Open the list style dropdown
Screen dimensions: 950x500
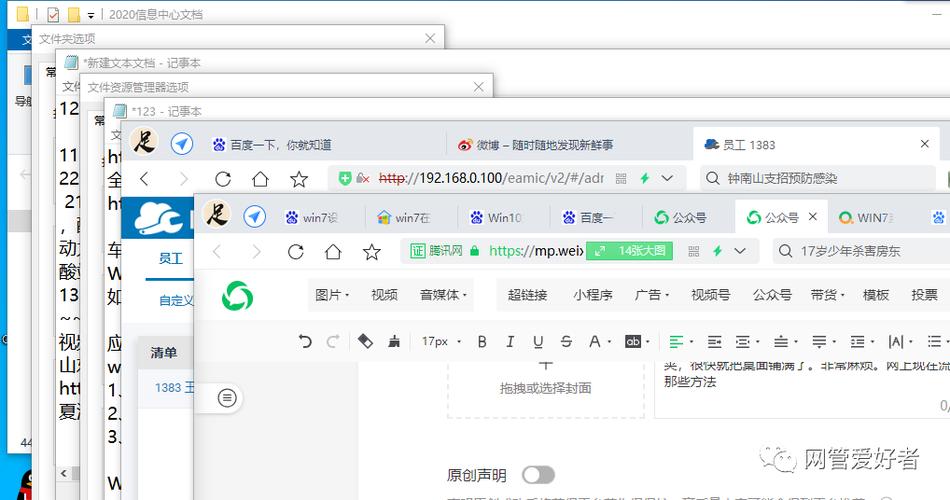click(x=938, y=342)
